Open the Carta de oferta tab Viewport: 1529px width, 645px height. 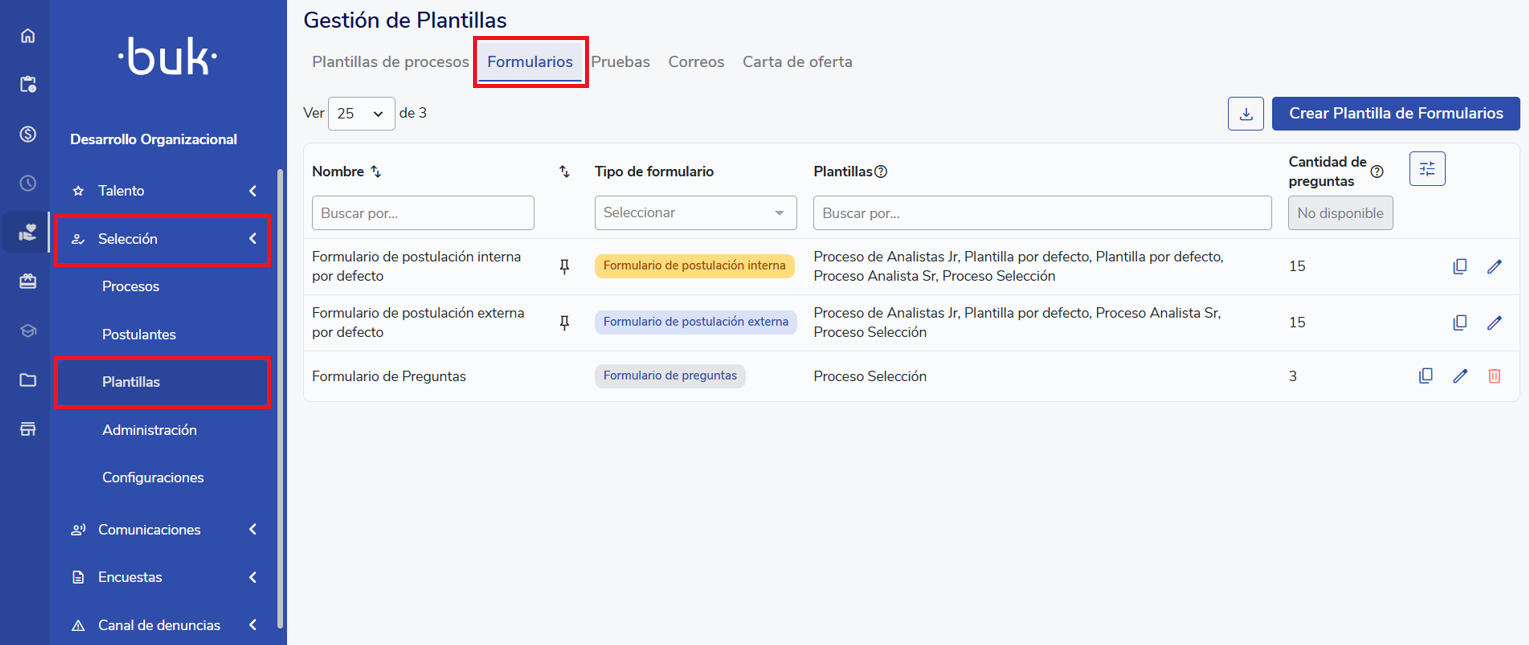coord(797,62)
